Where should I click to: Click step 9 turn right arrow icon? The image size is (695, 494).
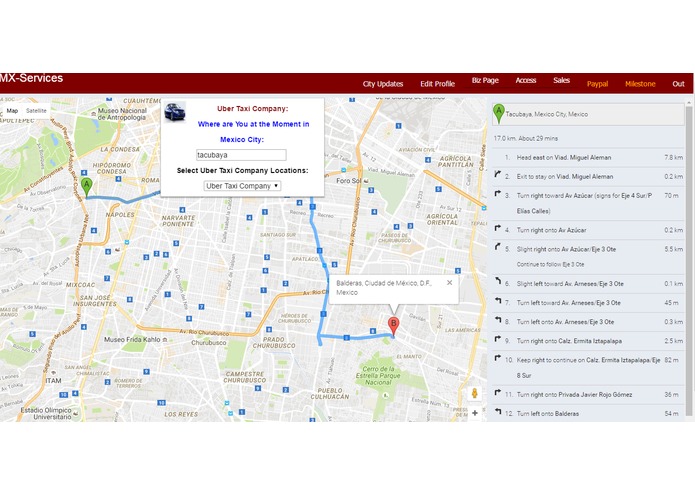(x=498, y=339)
